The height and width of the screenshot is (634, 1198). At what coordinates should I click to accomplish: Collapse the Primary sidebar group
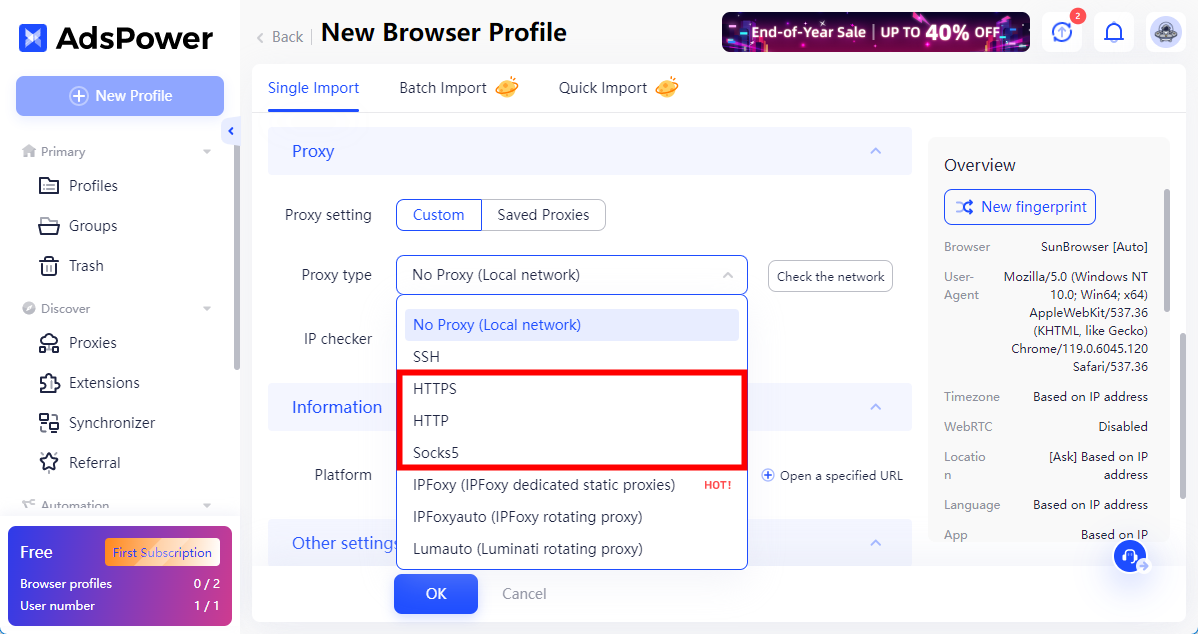(206, 152)
